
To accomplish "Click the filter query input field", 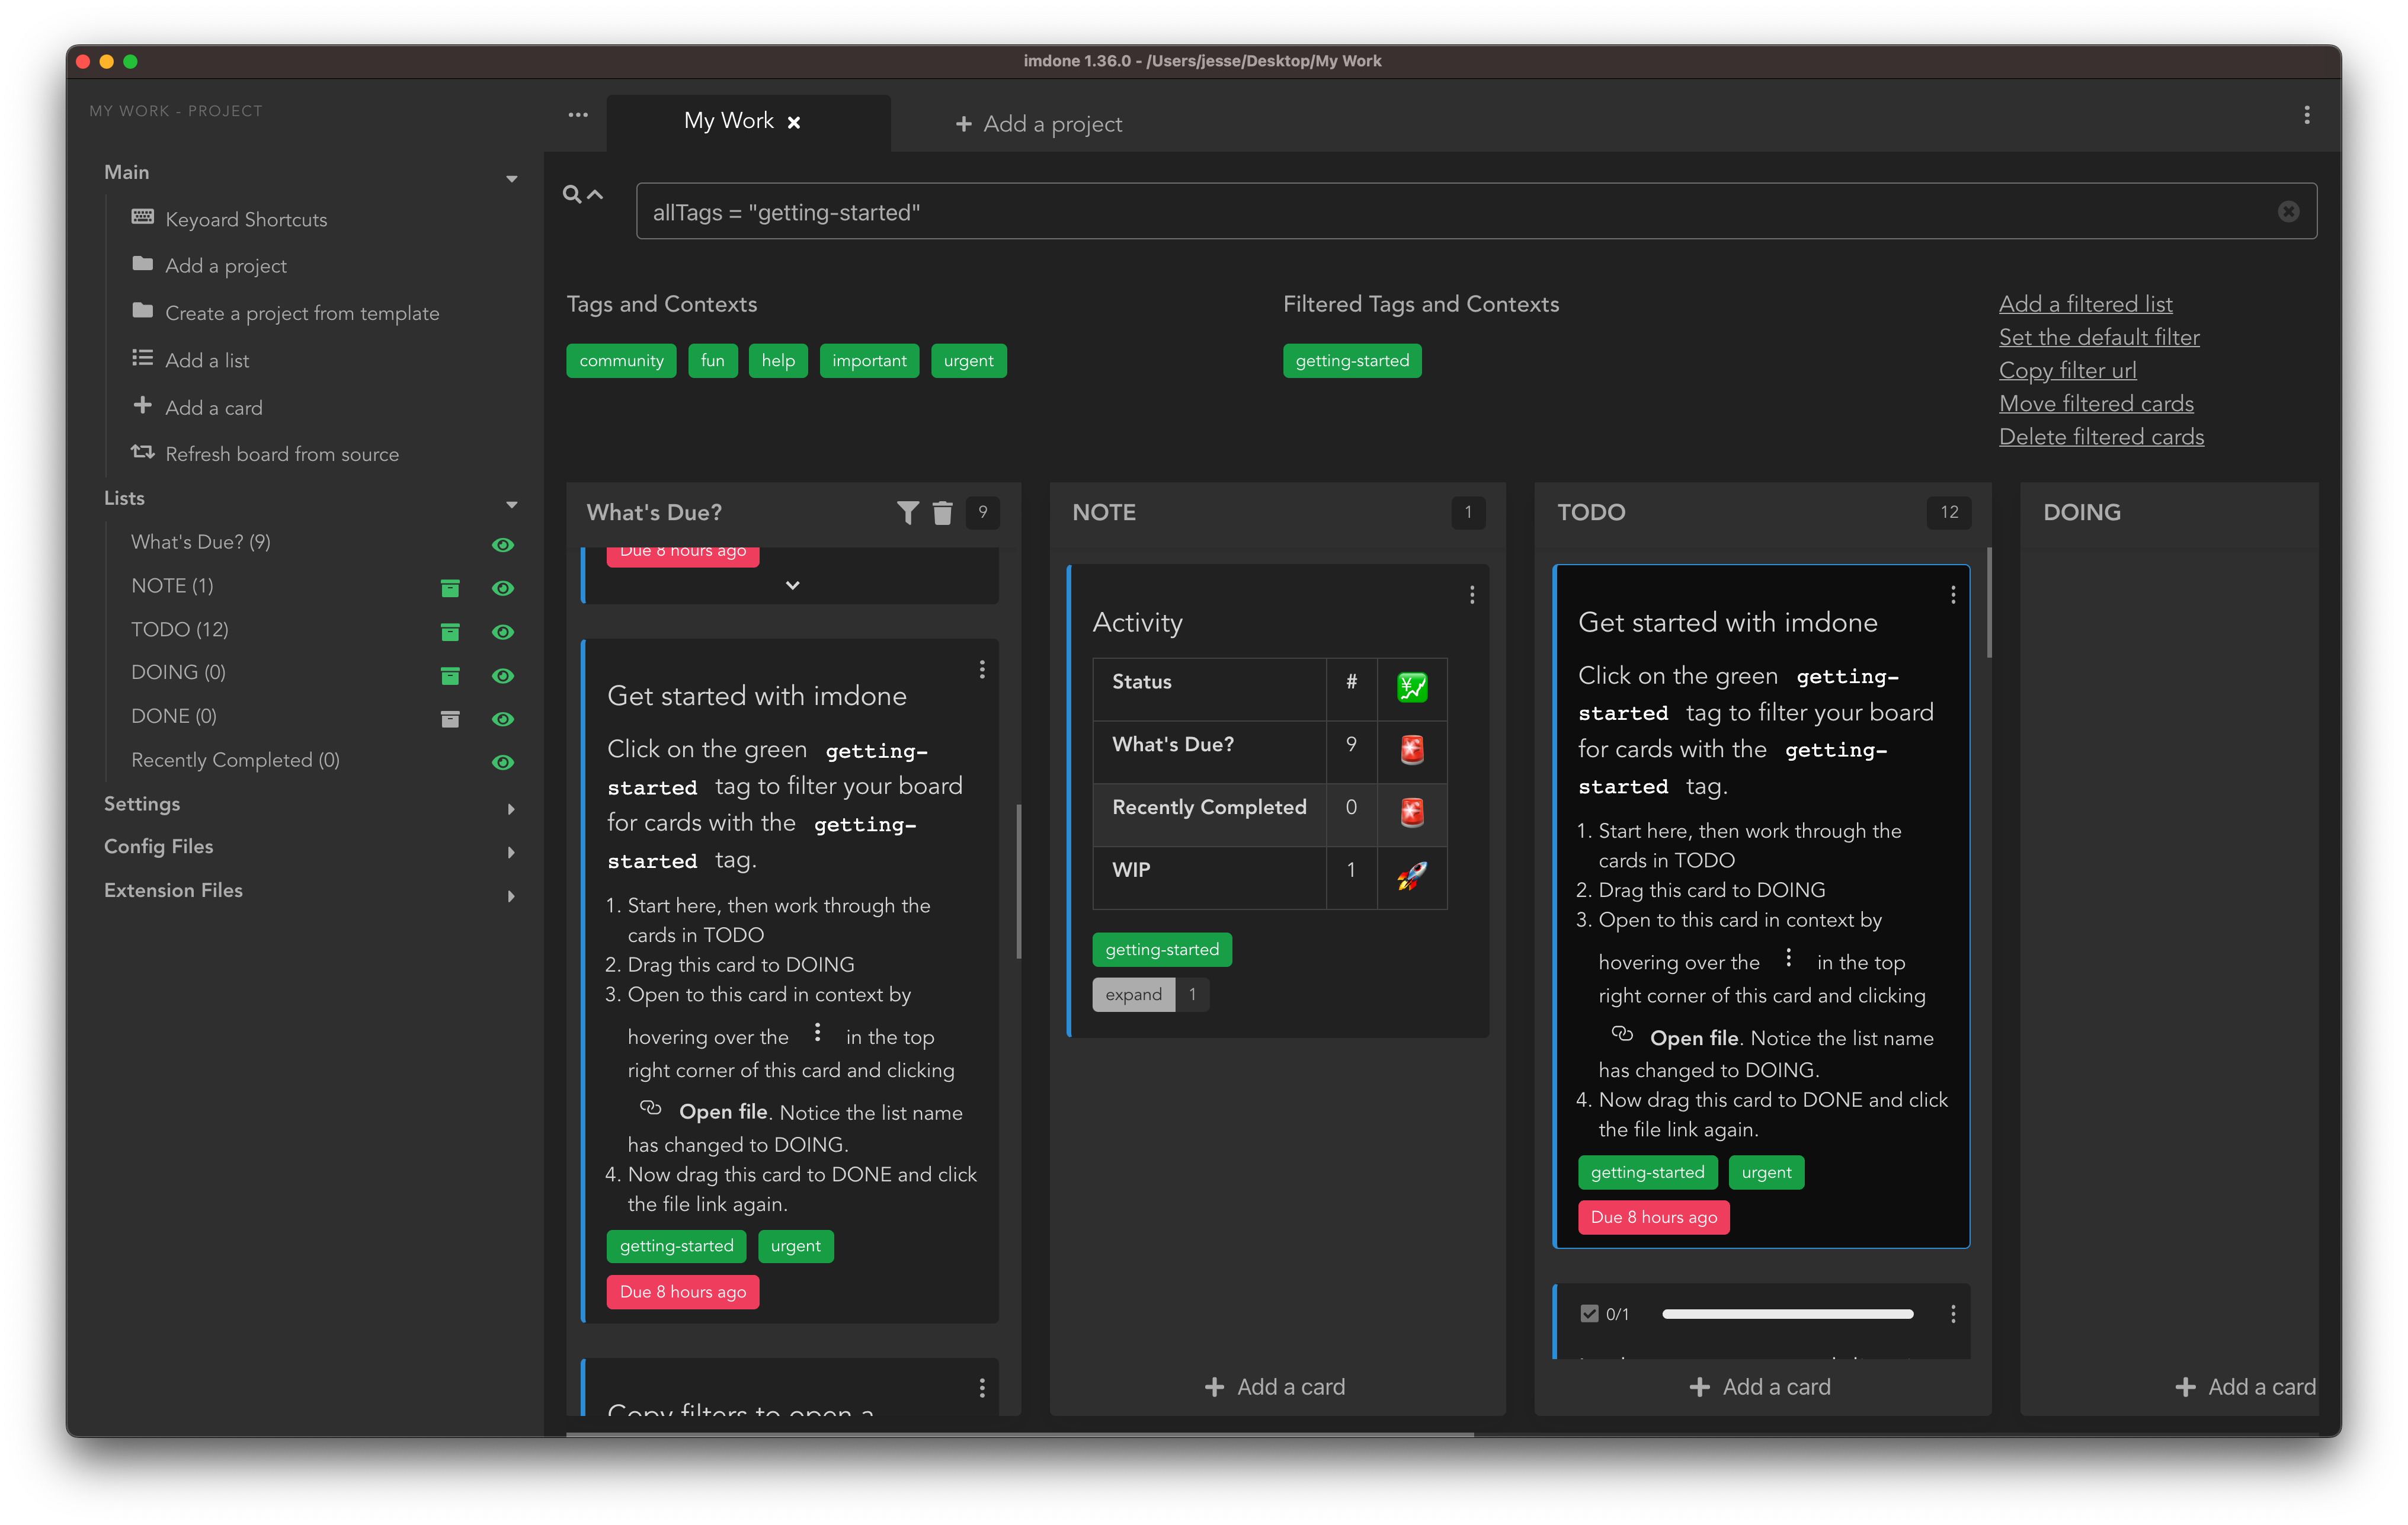I will [1476, 211].
